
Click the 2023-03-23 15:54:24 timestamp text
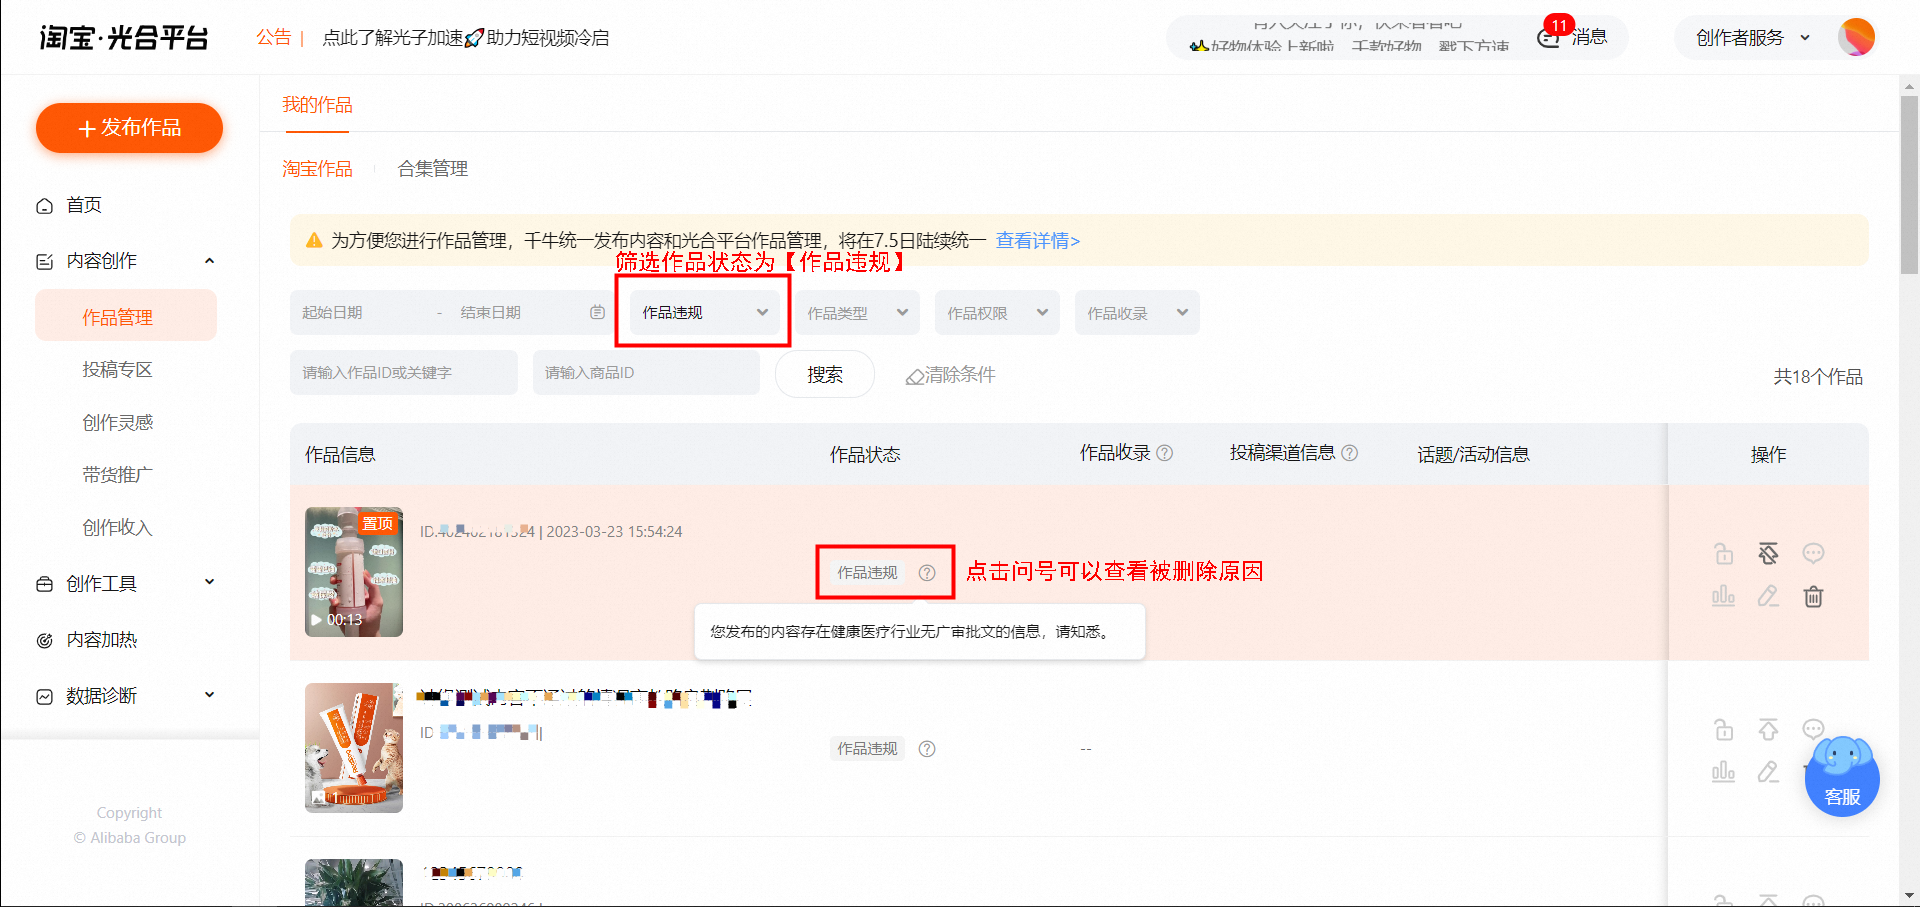614,532
